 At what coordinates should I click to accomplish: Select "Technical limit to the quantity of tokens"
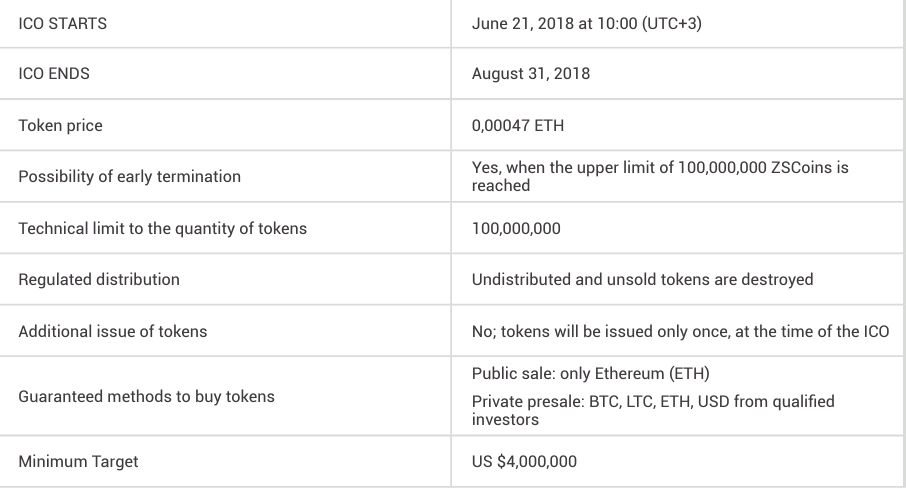pyautogui.click(x=162, y=228)
